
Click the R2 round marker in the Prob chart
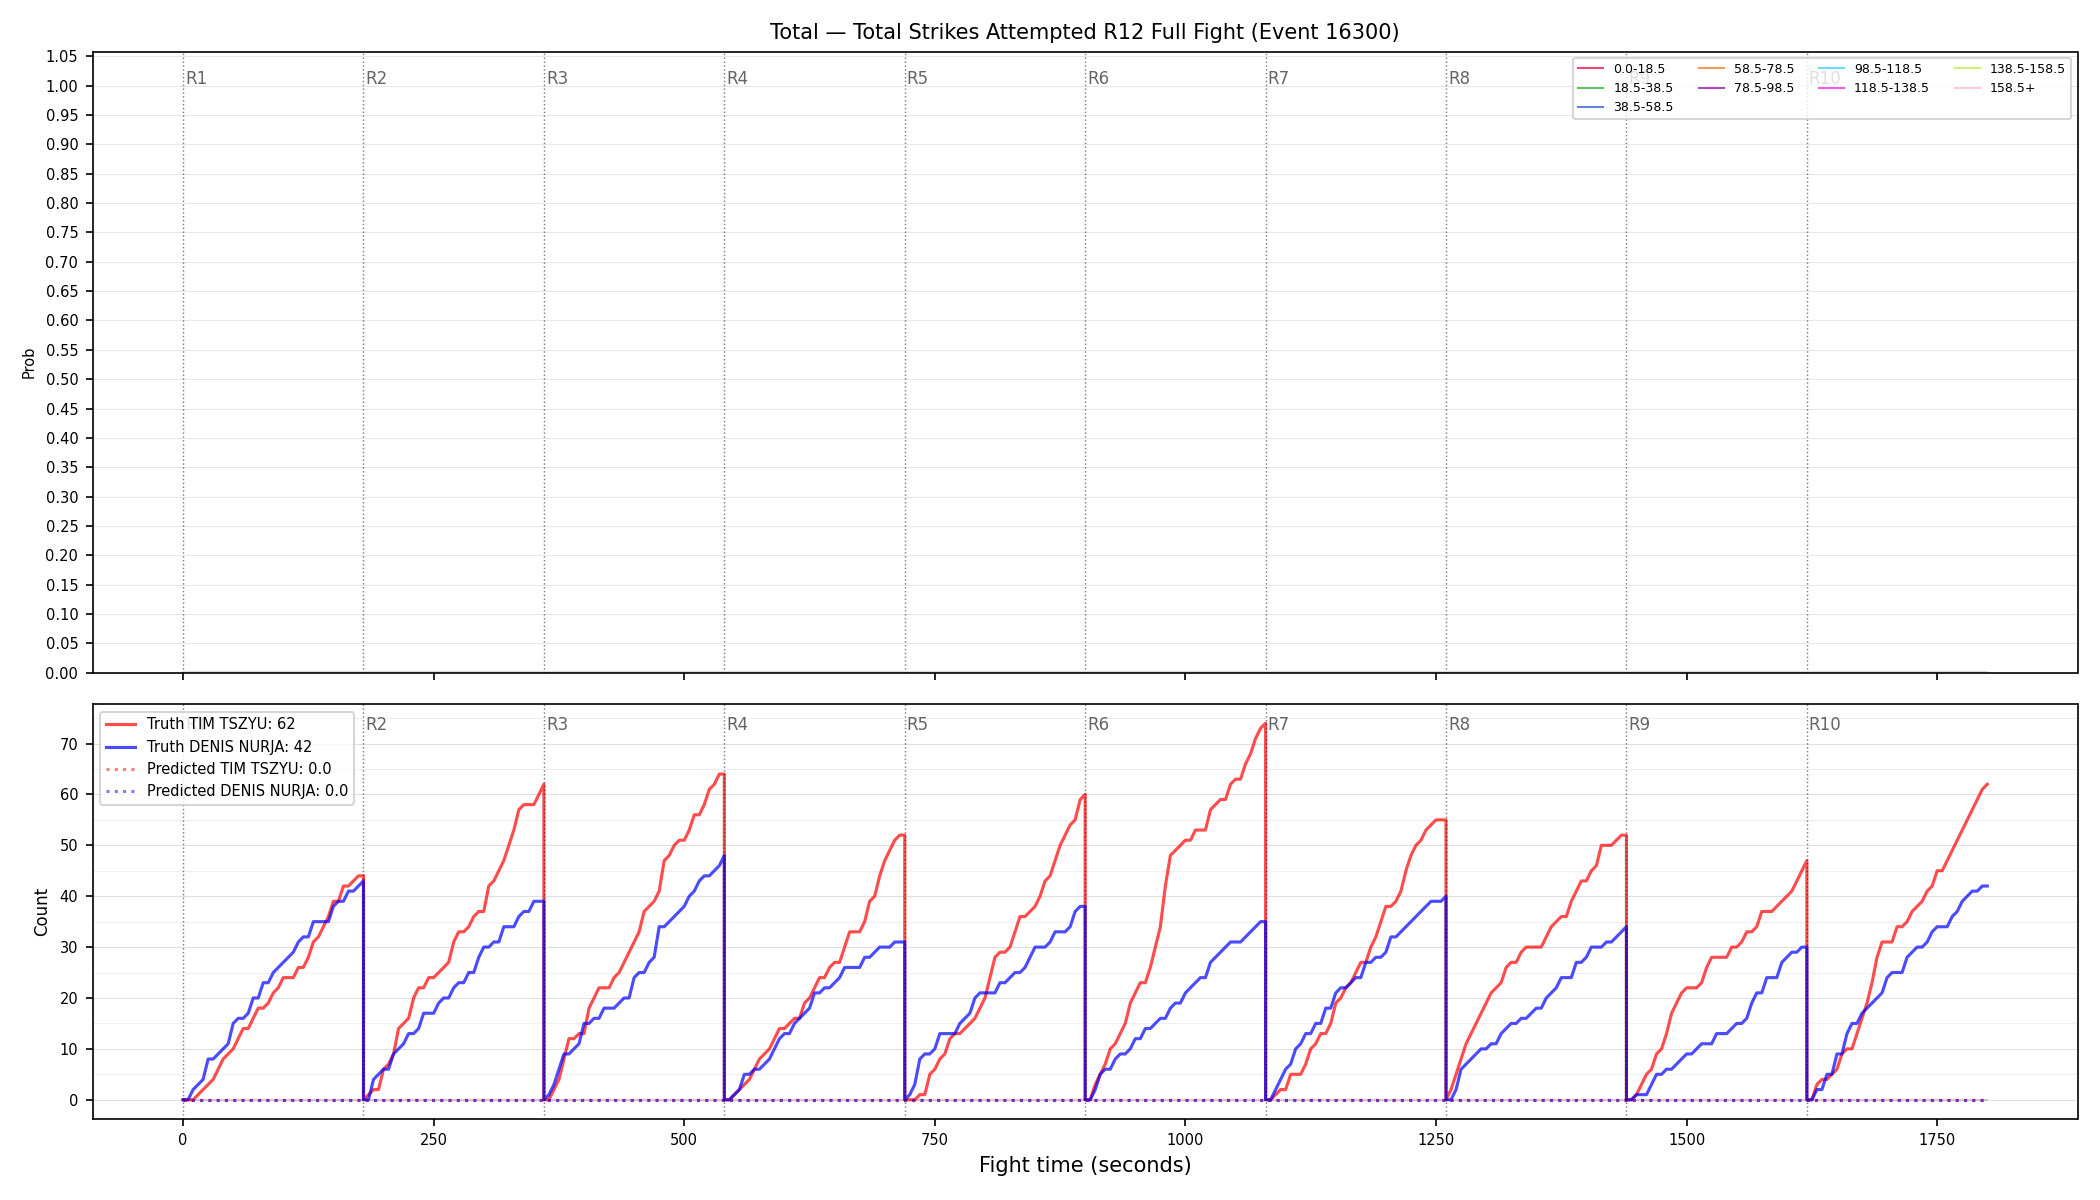(x=376, y=78)
